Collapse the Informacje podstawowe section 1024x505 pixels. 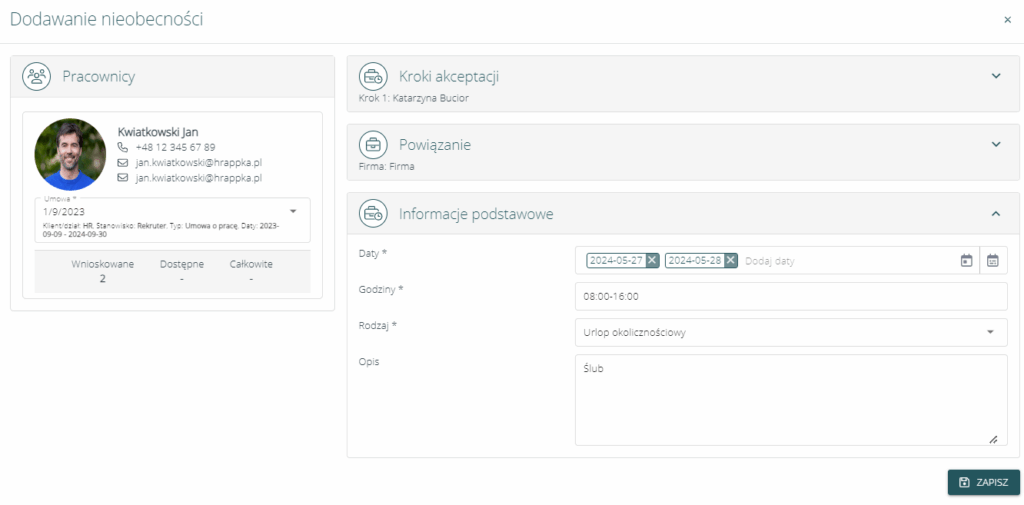pyautogui.click(x=996, y=213)
